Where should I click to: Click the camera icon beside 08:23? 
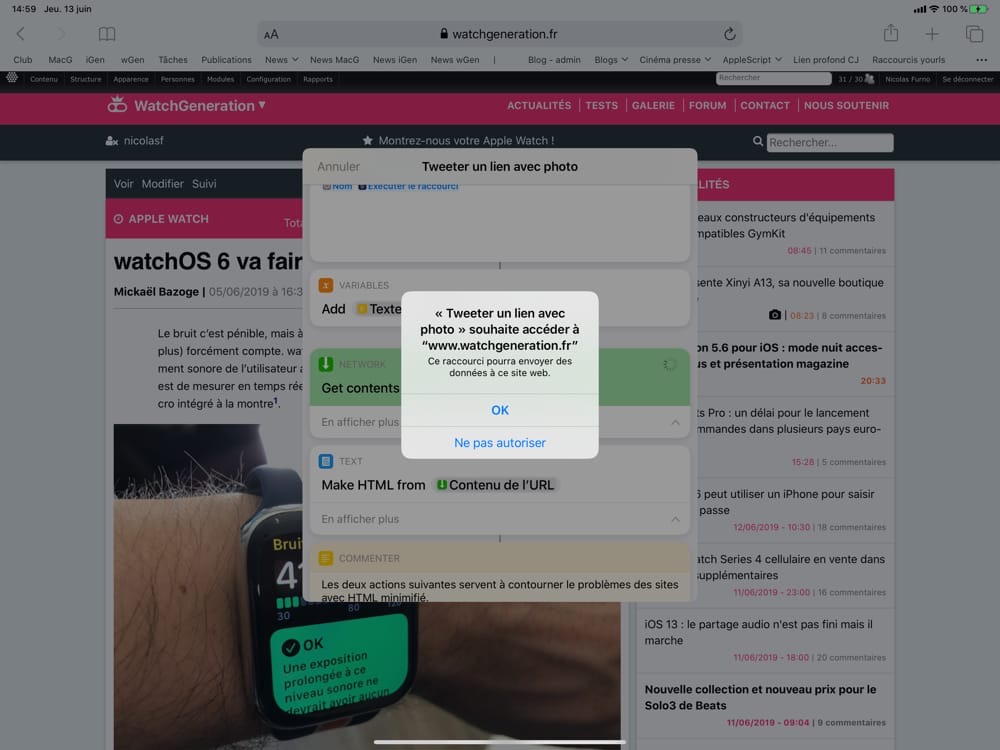775,314
